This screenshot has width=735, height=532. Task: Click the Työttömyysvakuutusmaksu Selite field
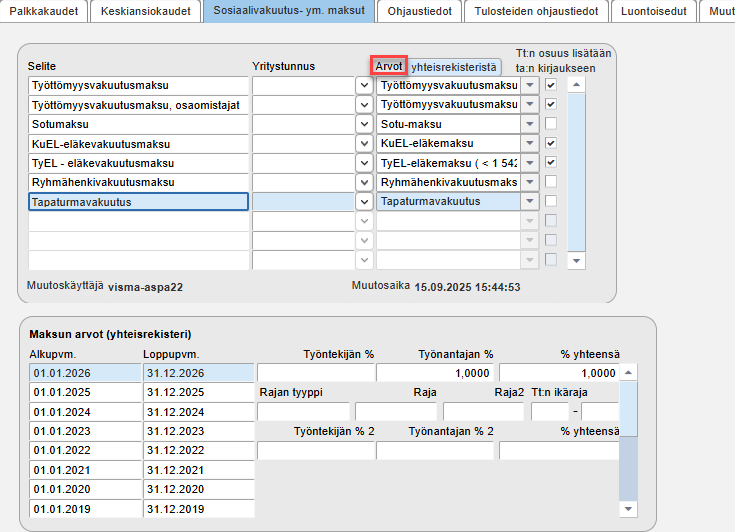point(138,85)
